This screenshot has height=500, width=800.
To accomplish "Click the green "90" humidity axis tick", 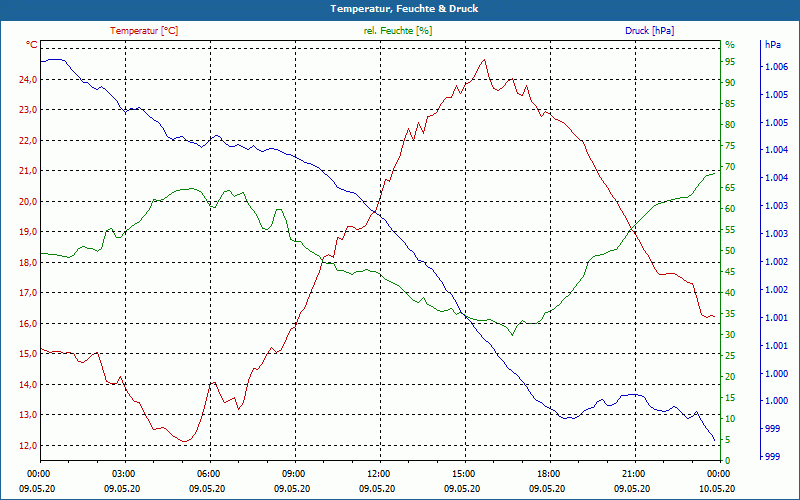I will pos(730,83).
